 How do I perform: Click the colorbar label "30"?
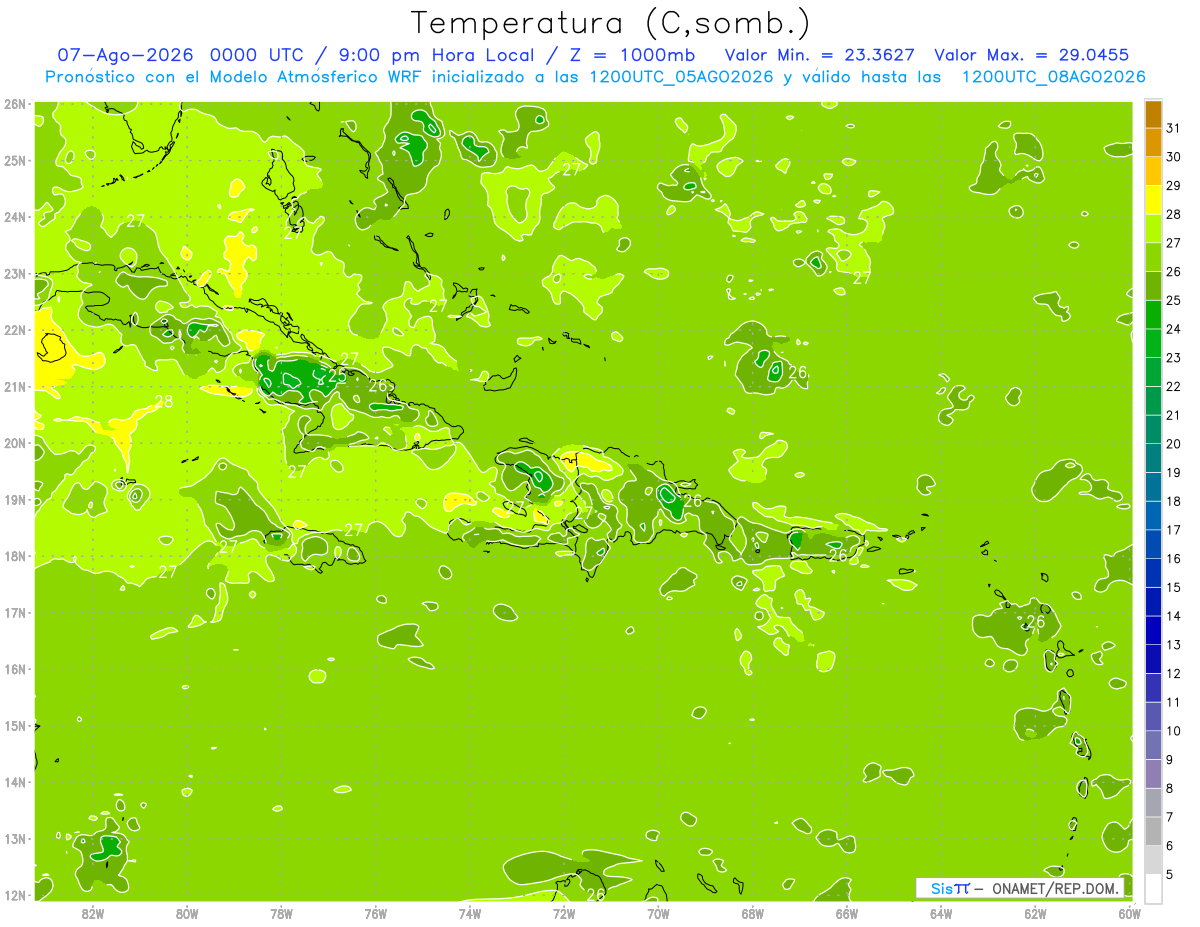1174,157
